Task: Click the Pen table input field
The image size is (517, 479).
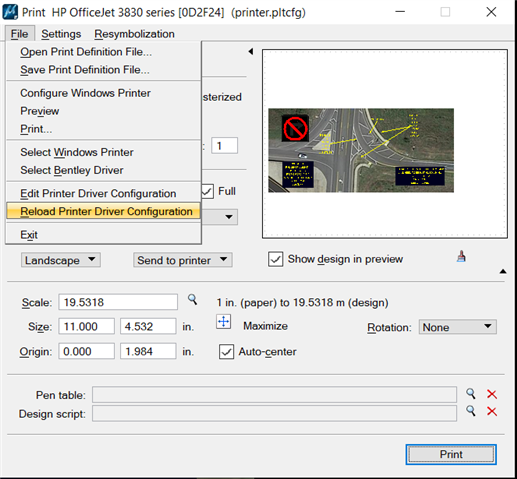Action: point(274,395)
